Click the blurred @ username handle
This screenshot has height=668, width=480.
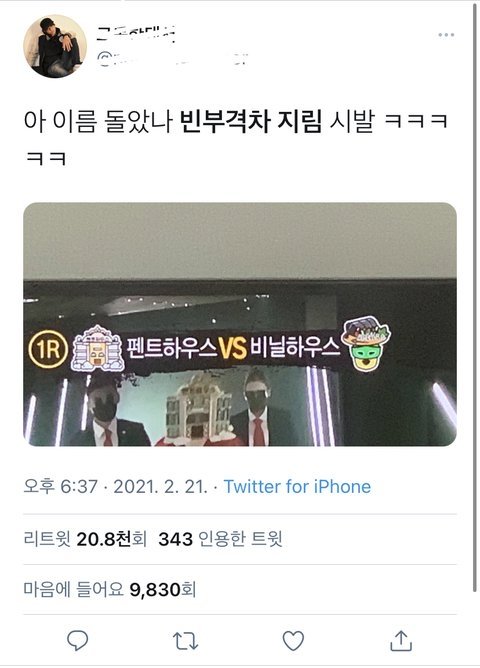[x=172, y=59]
